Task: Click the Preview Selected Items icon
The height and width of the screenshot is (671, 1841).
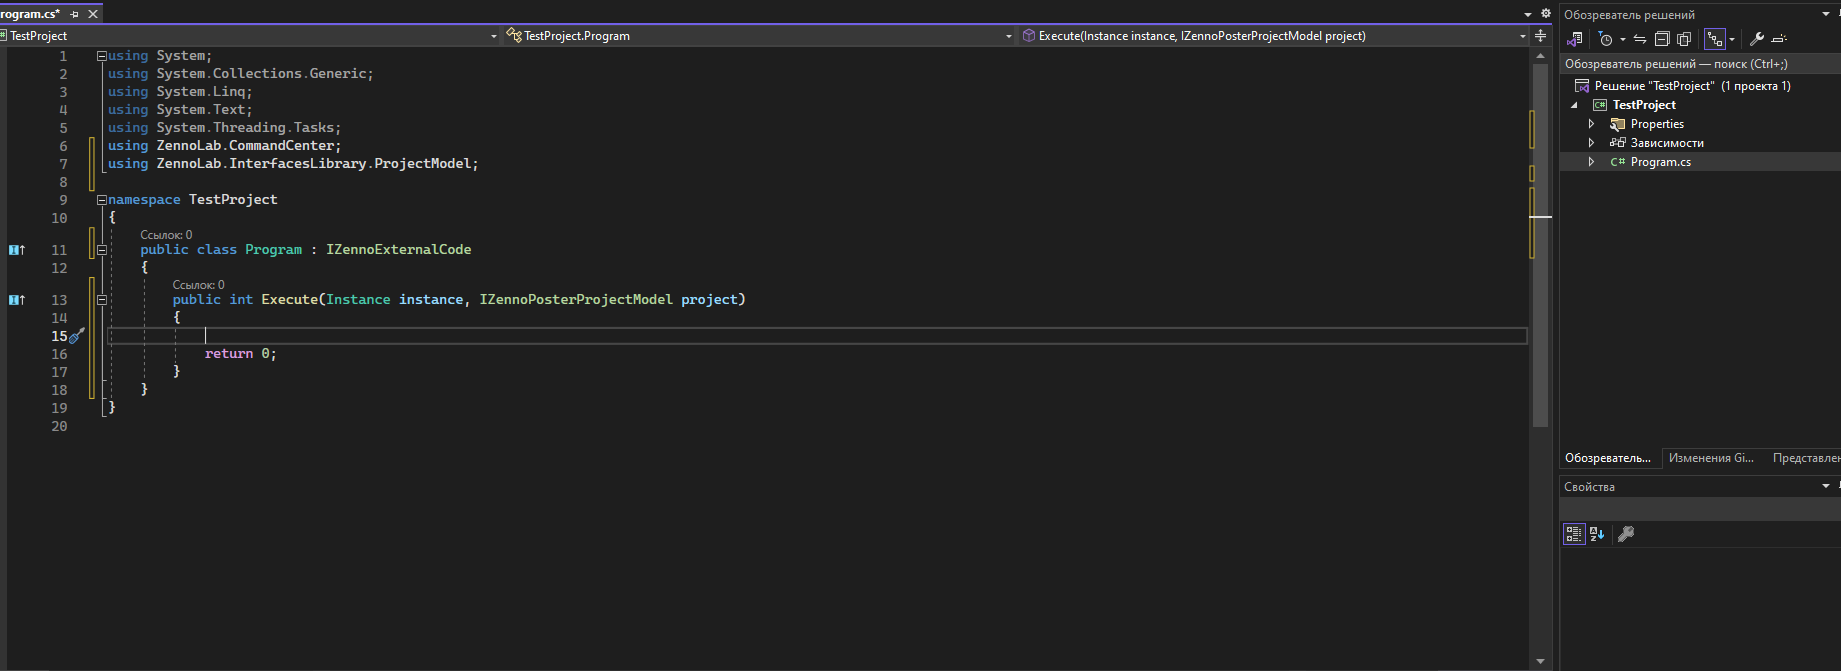Action: [1779, 39]
